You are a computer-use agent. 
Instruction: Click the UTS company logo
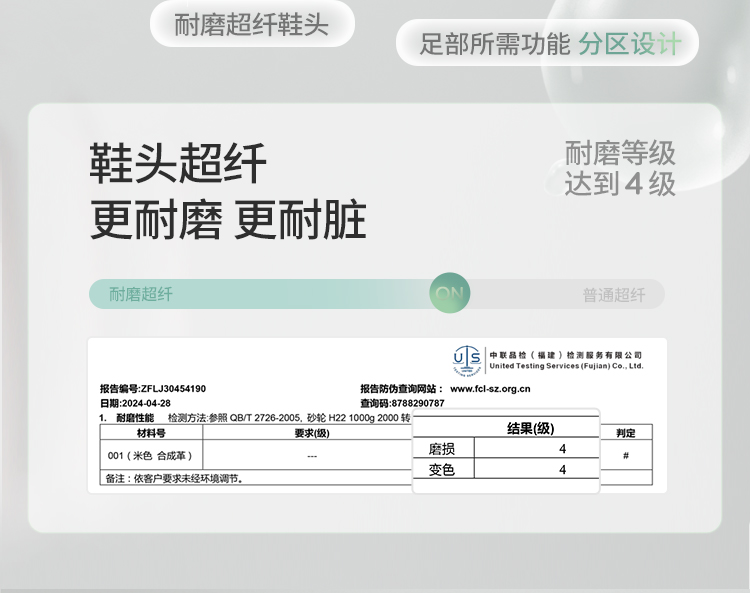[x=467, y=361]
